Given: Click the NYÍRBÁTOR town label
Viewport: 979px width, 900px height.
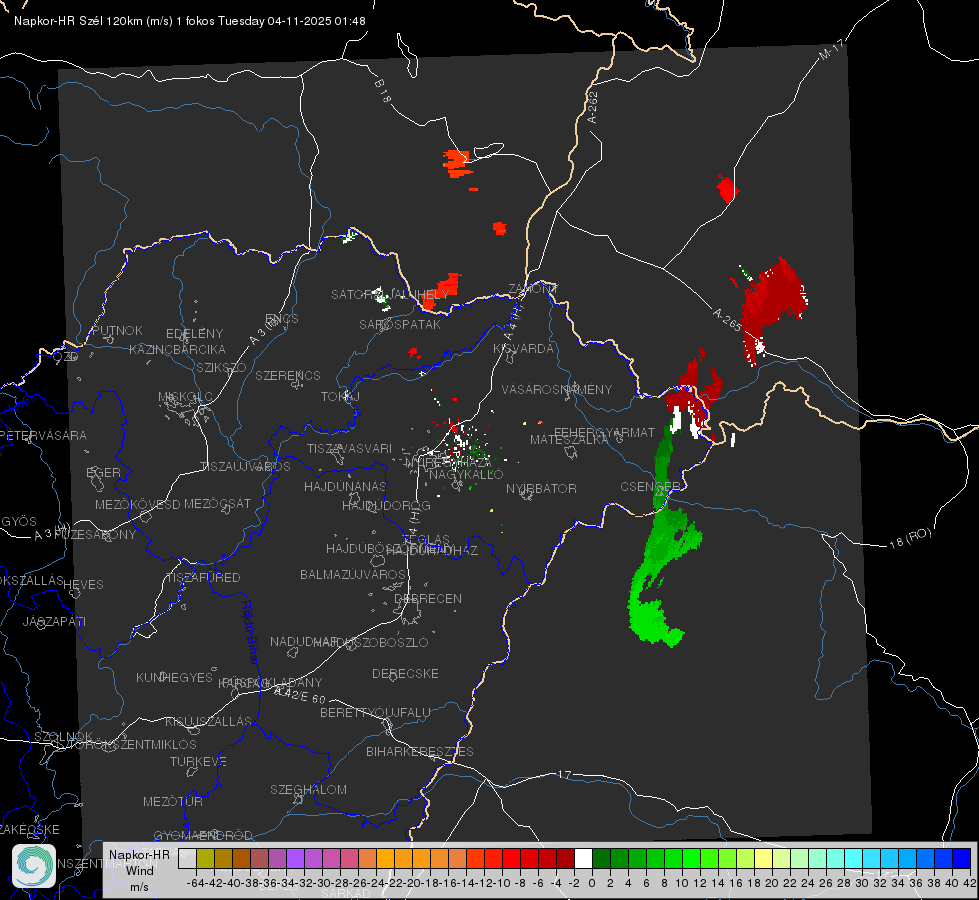Looking at the screenshot, I should point(541,488).
